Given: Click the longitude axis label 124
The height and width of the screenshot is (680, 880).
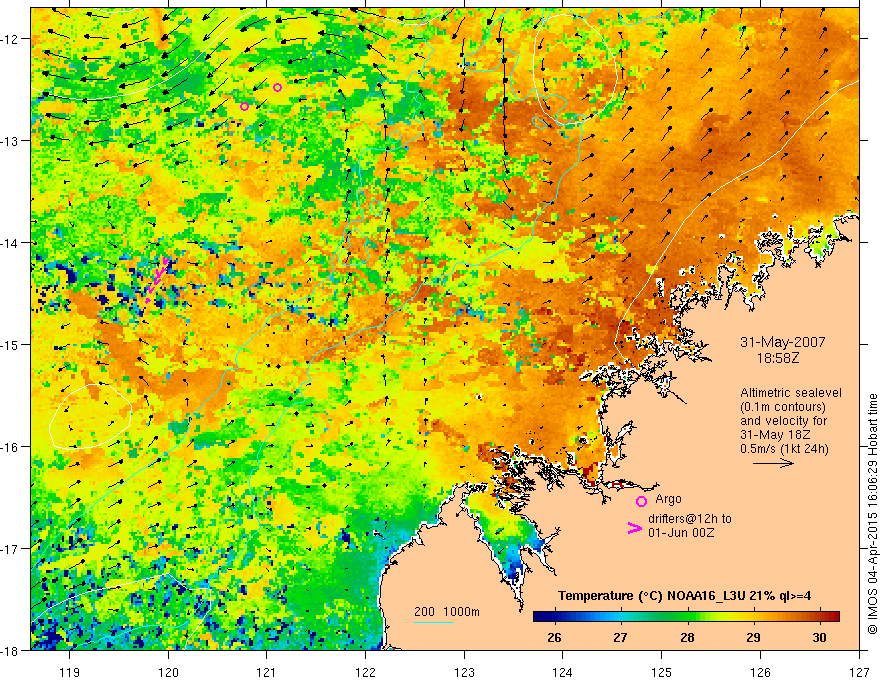Looking at the screenshot, I should point(563,673).
